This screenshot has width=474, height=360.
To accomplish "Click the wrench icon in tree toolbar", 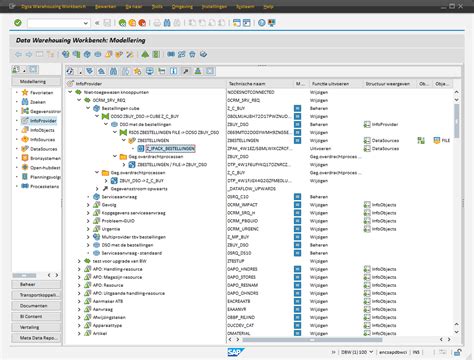I will (x=186, y=71).
